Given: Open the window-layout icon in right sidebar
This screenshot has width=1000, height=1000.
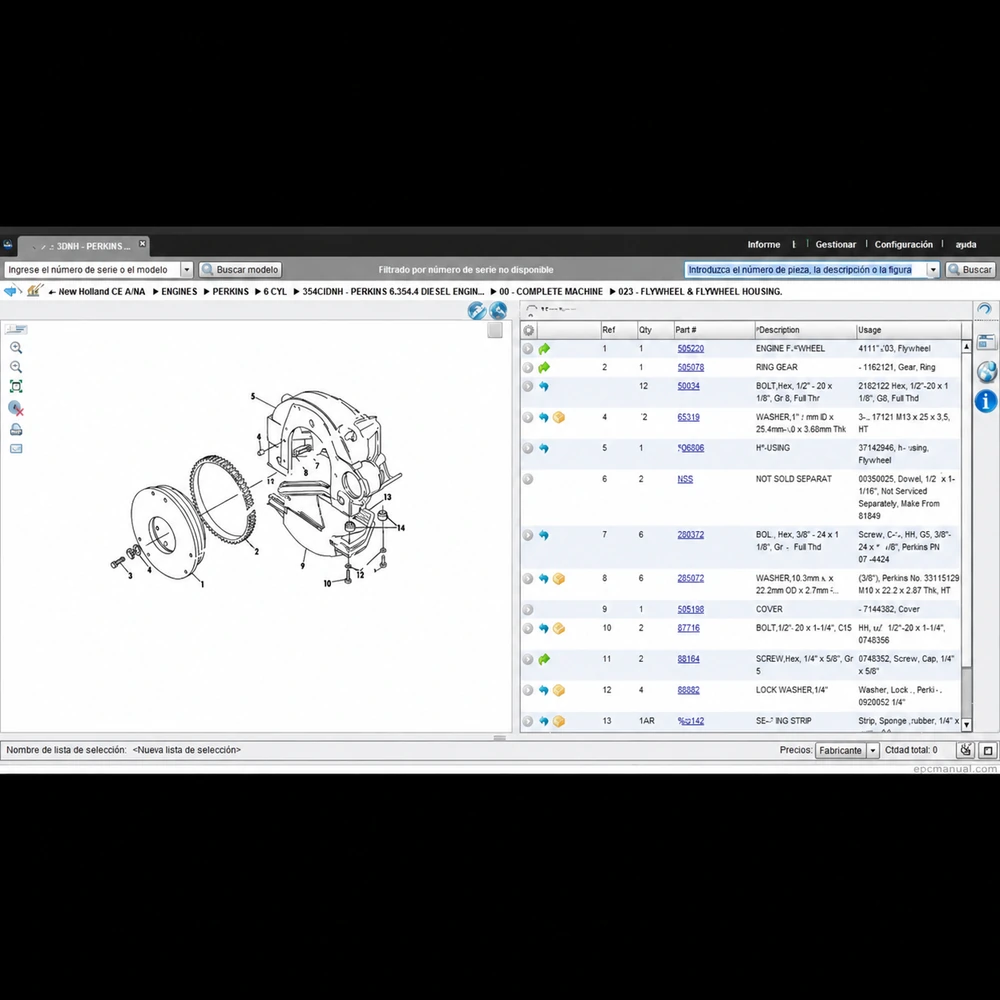Looking at the screenshot, I should 986,342.
